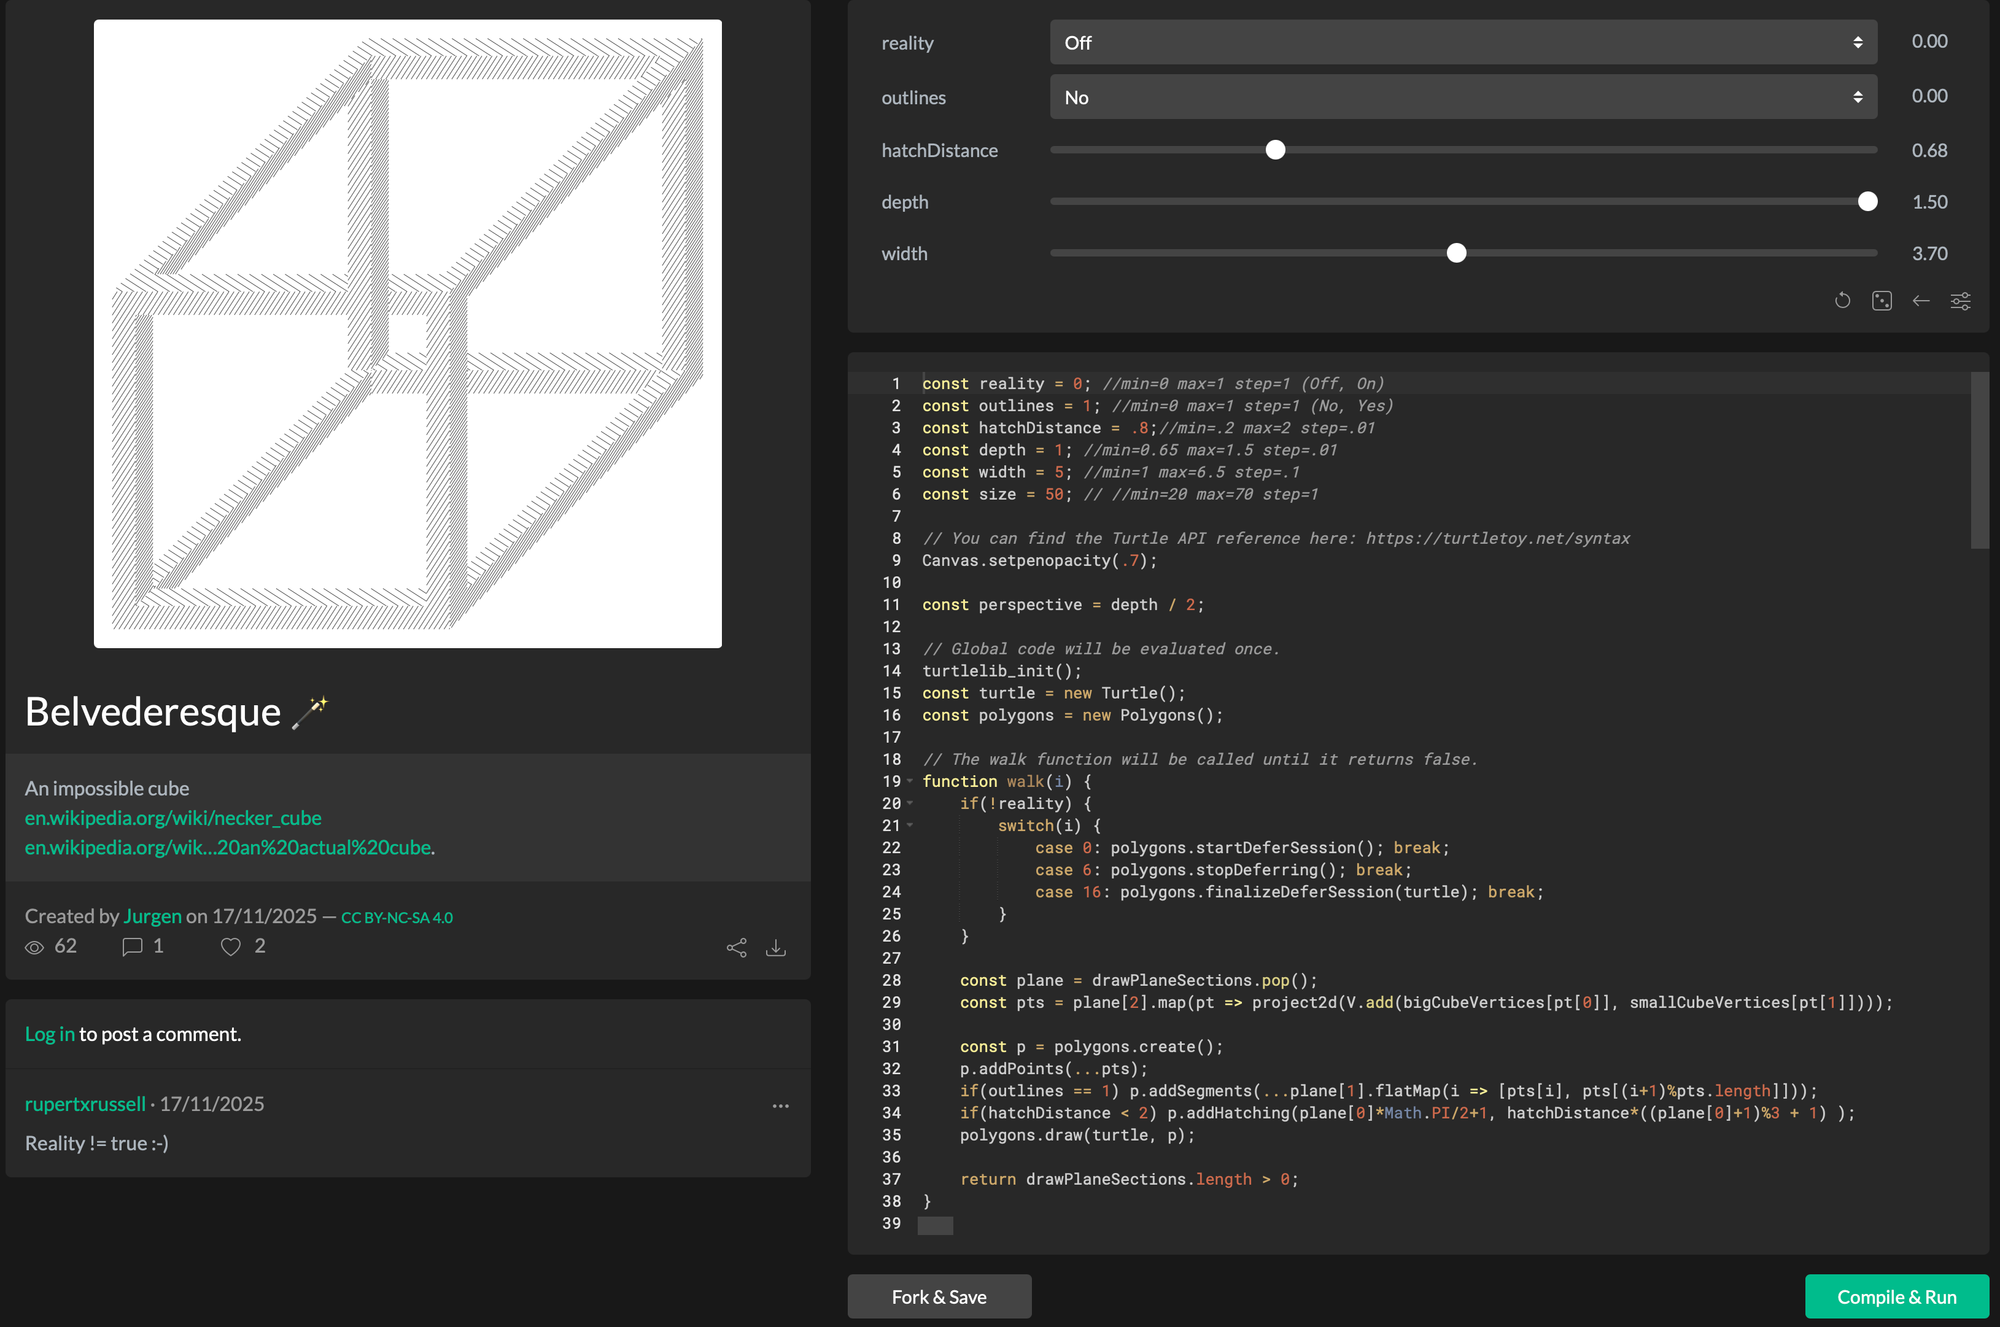Click the share icon
This screenshot has height=1327, width=2000.
(x=737, y=948)
